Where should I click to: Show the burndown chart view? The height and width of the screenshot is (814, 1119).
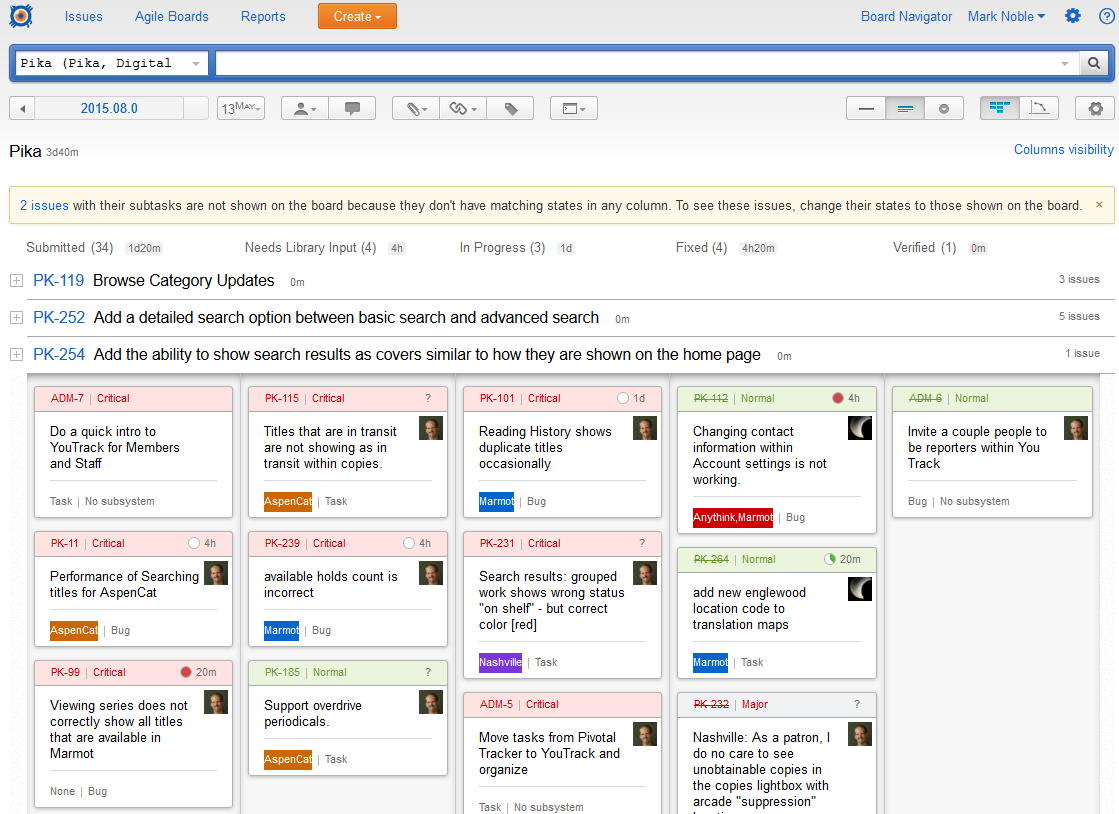tap(1039, 108)
